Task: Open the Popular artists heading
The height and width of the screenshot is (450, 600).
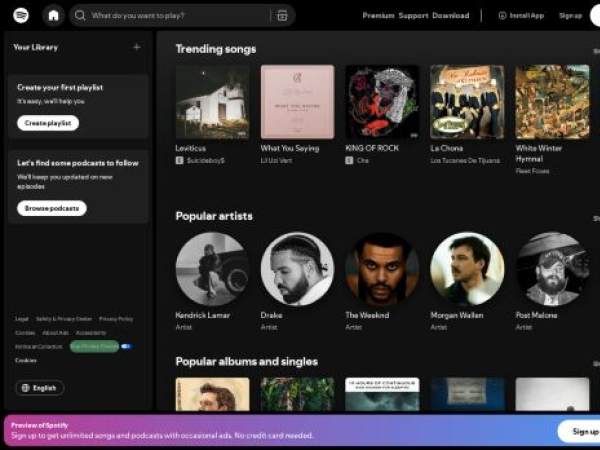Action: click(214, 216)
